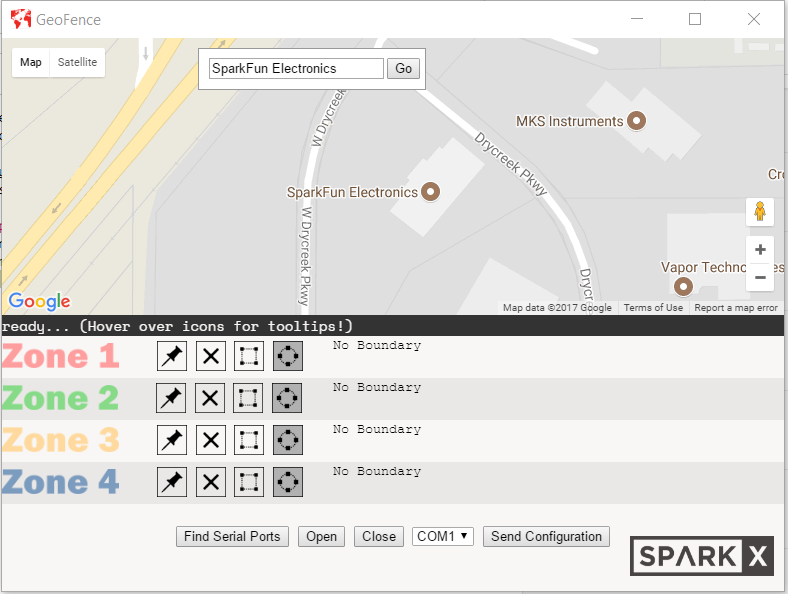Screen dimensions: 788x594
Task: Select Zone 2 rectangle boundary tool
Action: click(x=248, y=398)
